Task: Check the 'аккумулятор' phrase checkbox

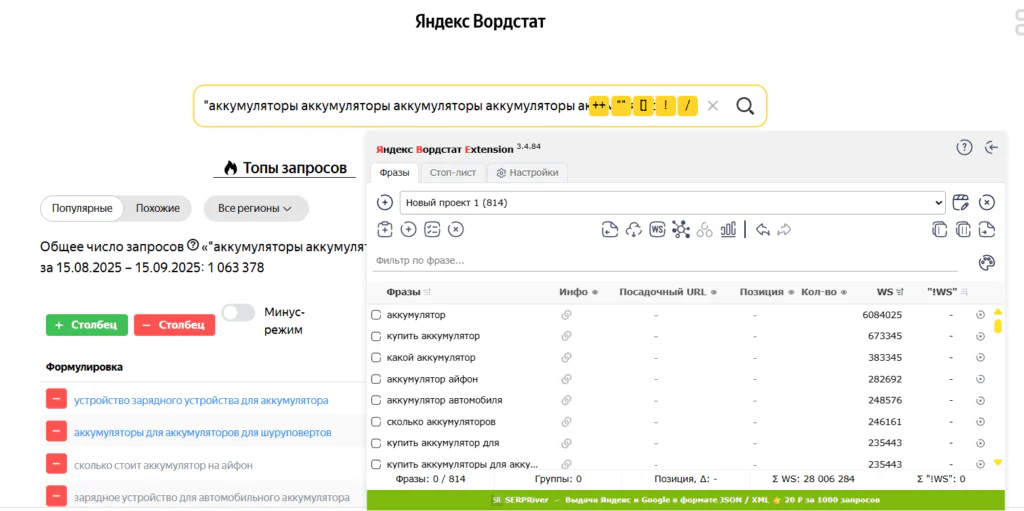Action: pos(376,315)
